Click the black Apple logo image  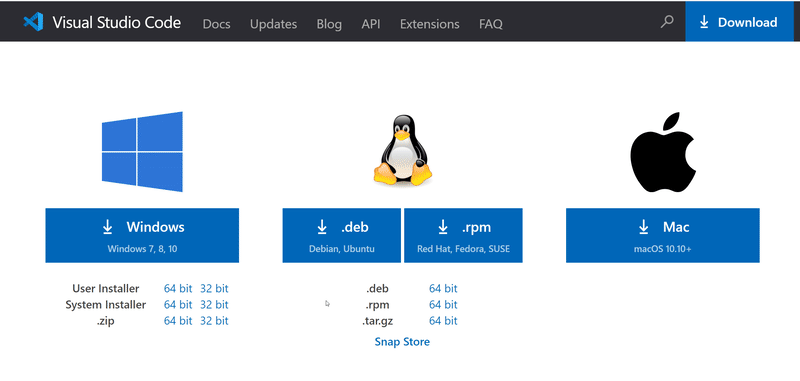(663, 152)
